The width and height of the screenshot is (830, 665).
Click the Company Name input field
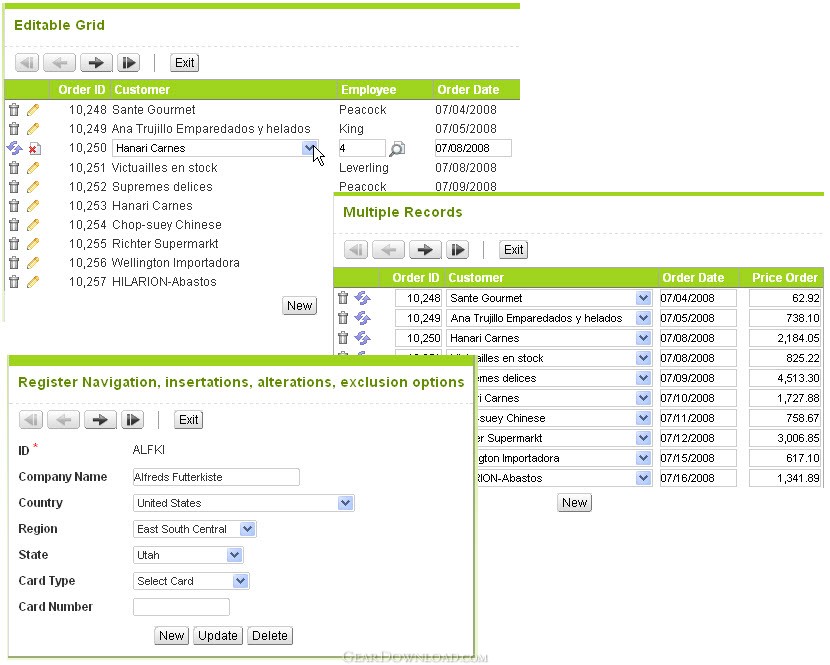(216, 477)
